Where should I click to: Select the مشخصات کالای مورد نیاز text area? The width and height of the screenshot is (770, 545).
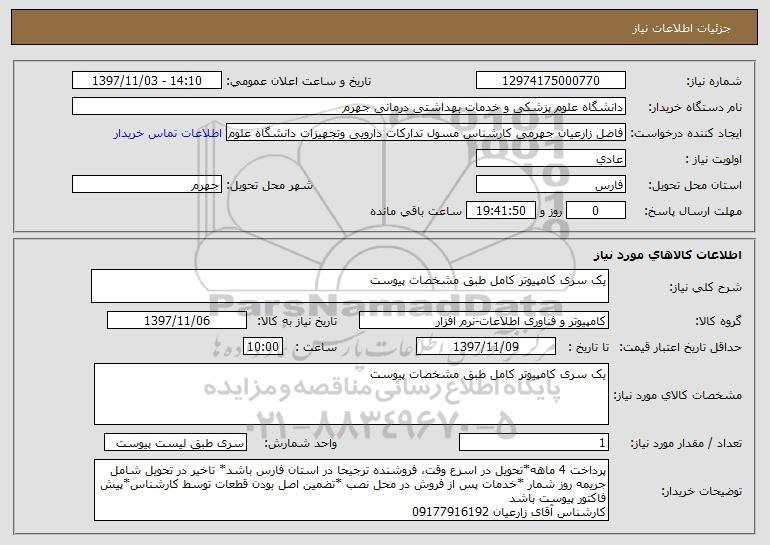pos(351,394)
